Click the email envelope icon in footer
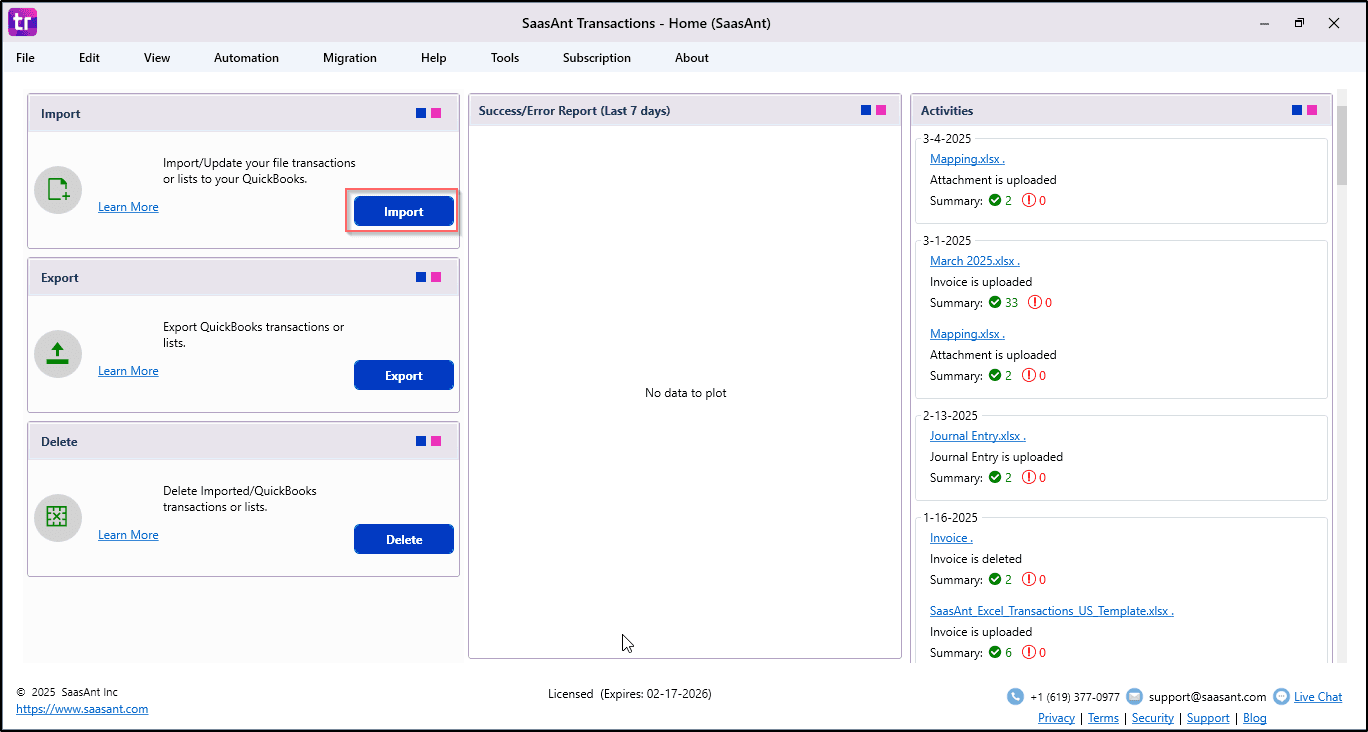The width and height of the screenshot is (1368, 732). click(1134, 697)
